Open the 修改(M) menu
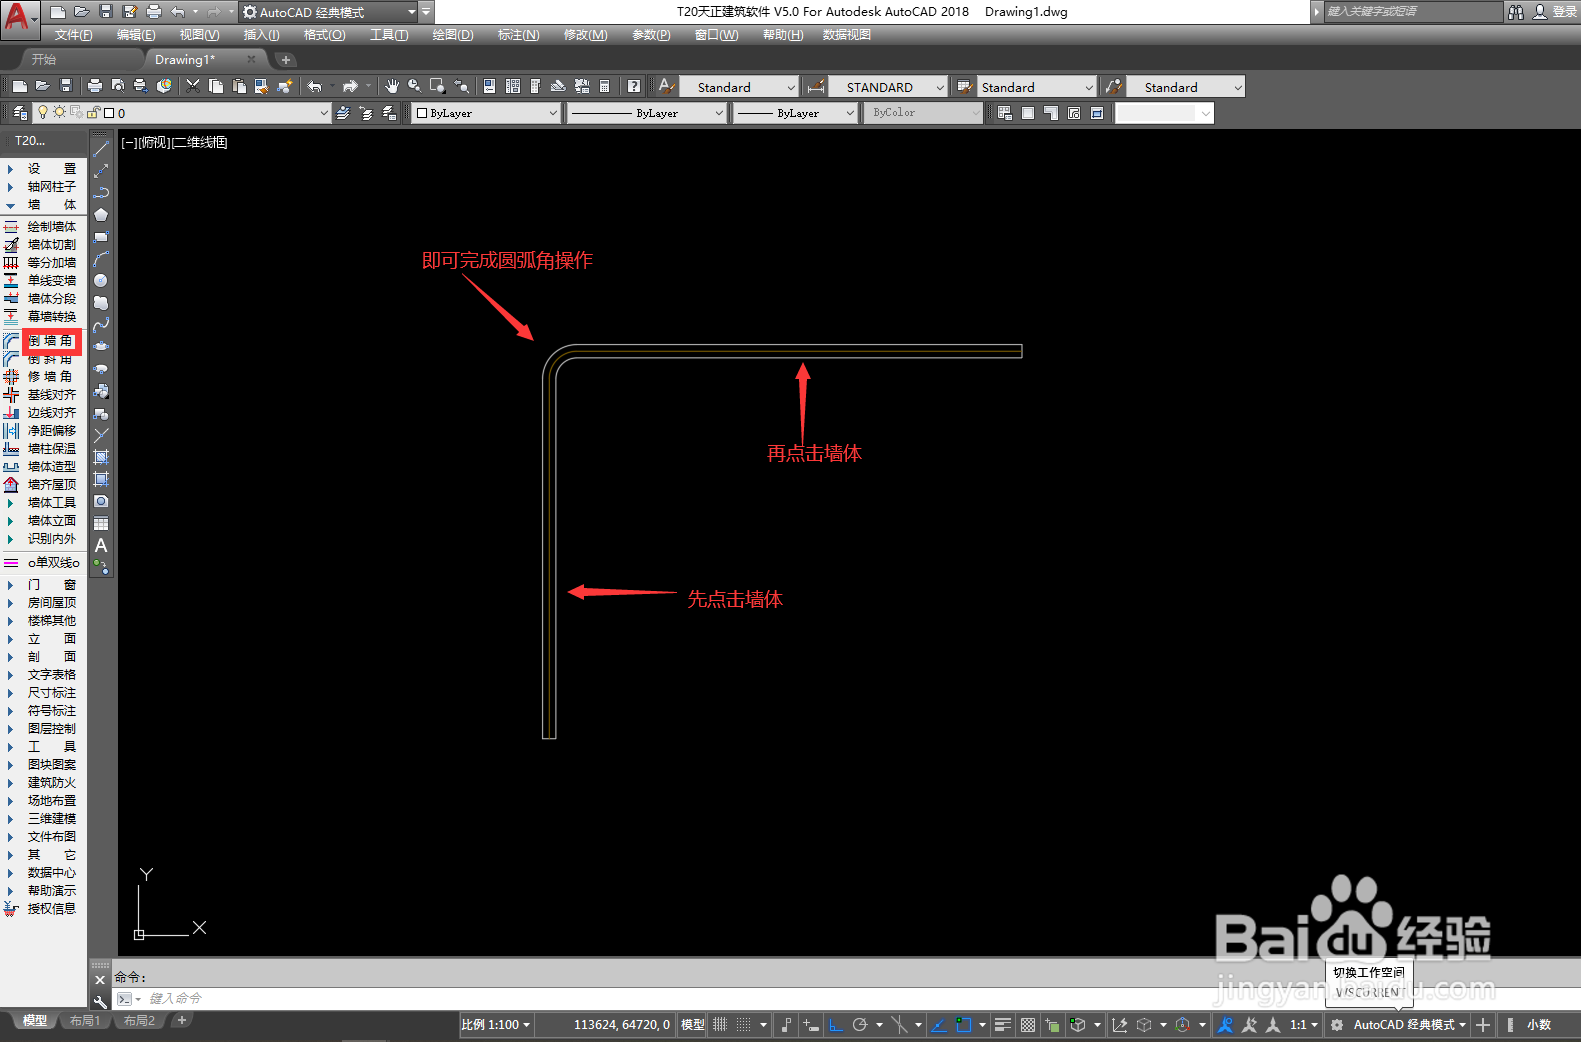Image resolution: width=1581 pixels, height=1042 pixels. click(586, 35)
